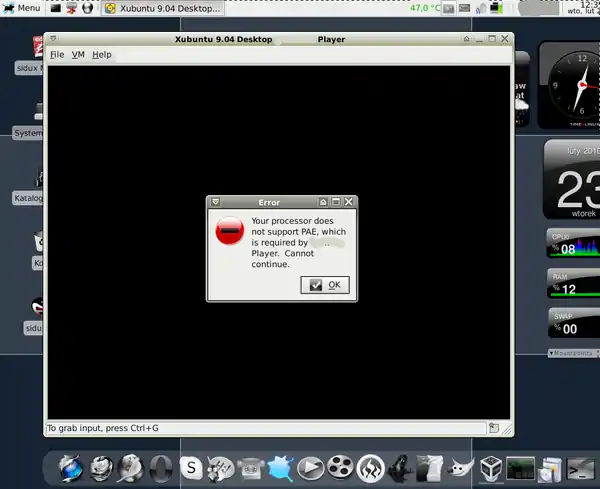
Task: Launch the blue globe browser in dock
Action: coord(71,467)
